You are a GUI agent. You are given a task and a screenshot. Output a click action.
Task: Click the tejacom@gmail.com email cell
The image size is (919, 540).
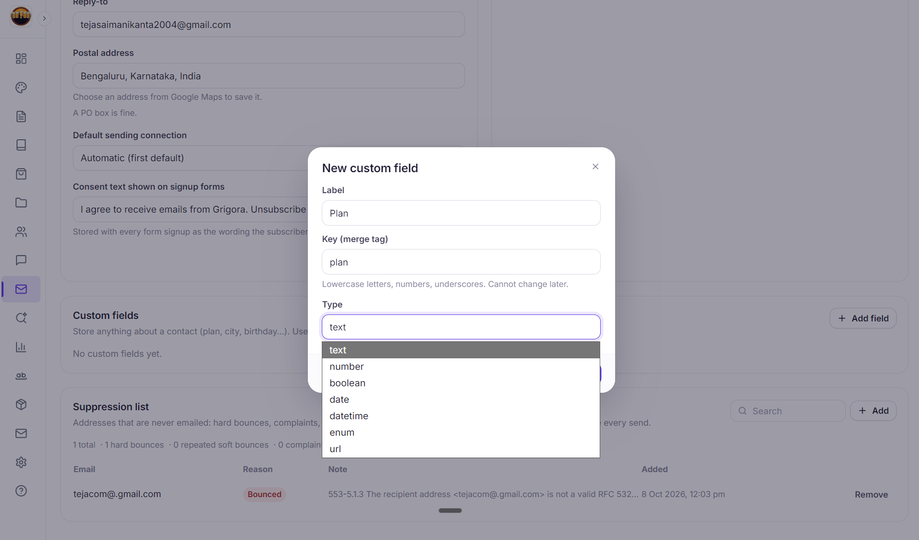pyautogui.click(x=117, y=494)
